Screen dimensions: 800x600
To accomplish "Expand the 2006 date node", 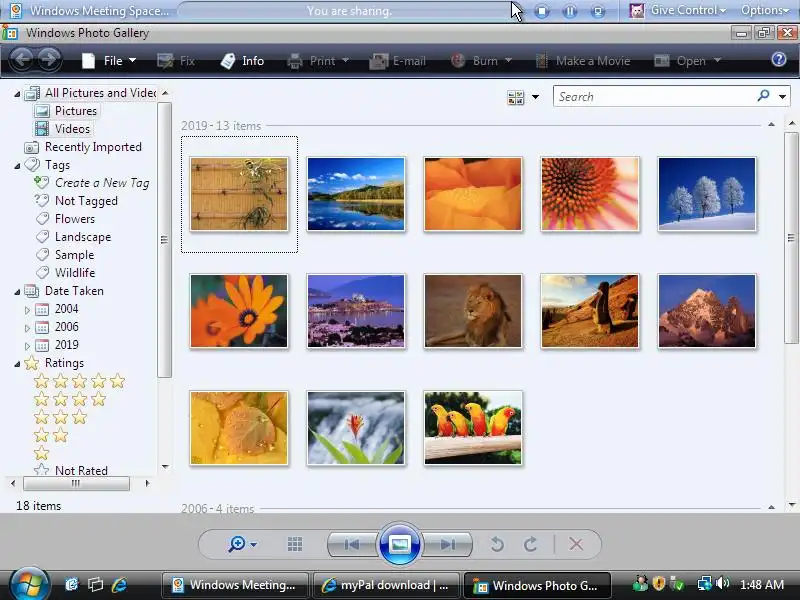I will click(x=27, y=328).
